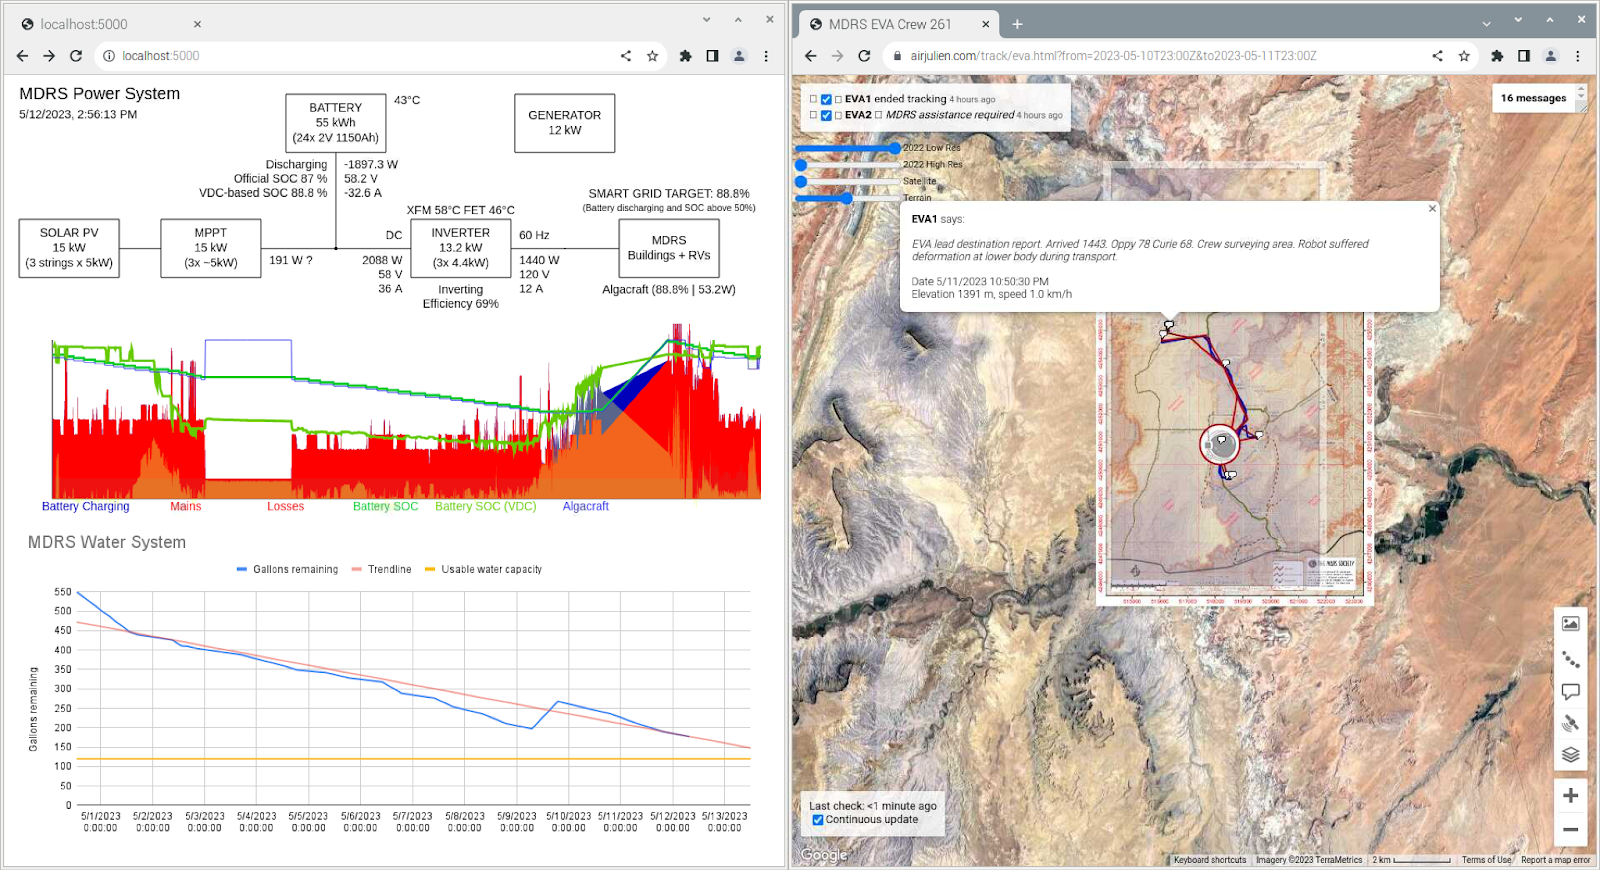Click the lock icon beside airjulien.com
Image resolution: width=1600 pixels, height=870 pixels.
[x=897, y=56]
